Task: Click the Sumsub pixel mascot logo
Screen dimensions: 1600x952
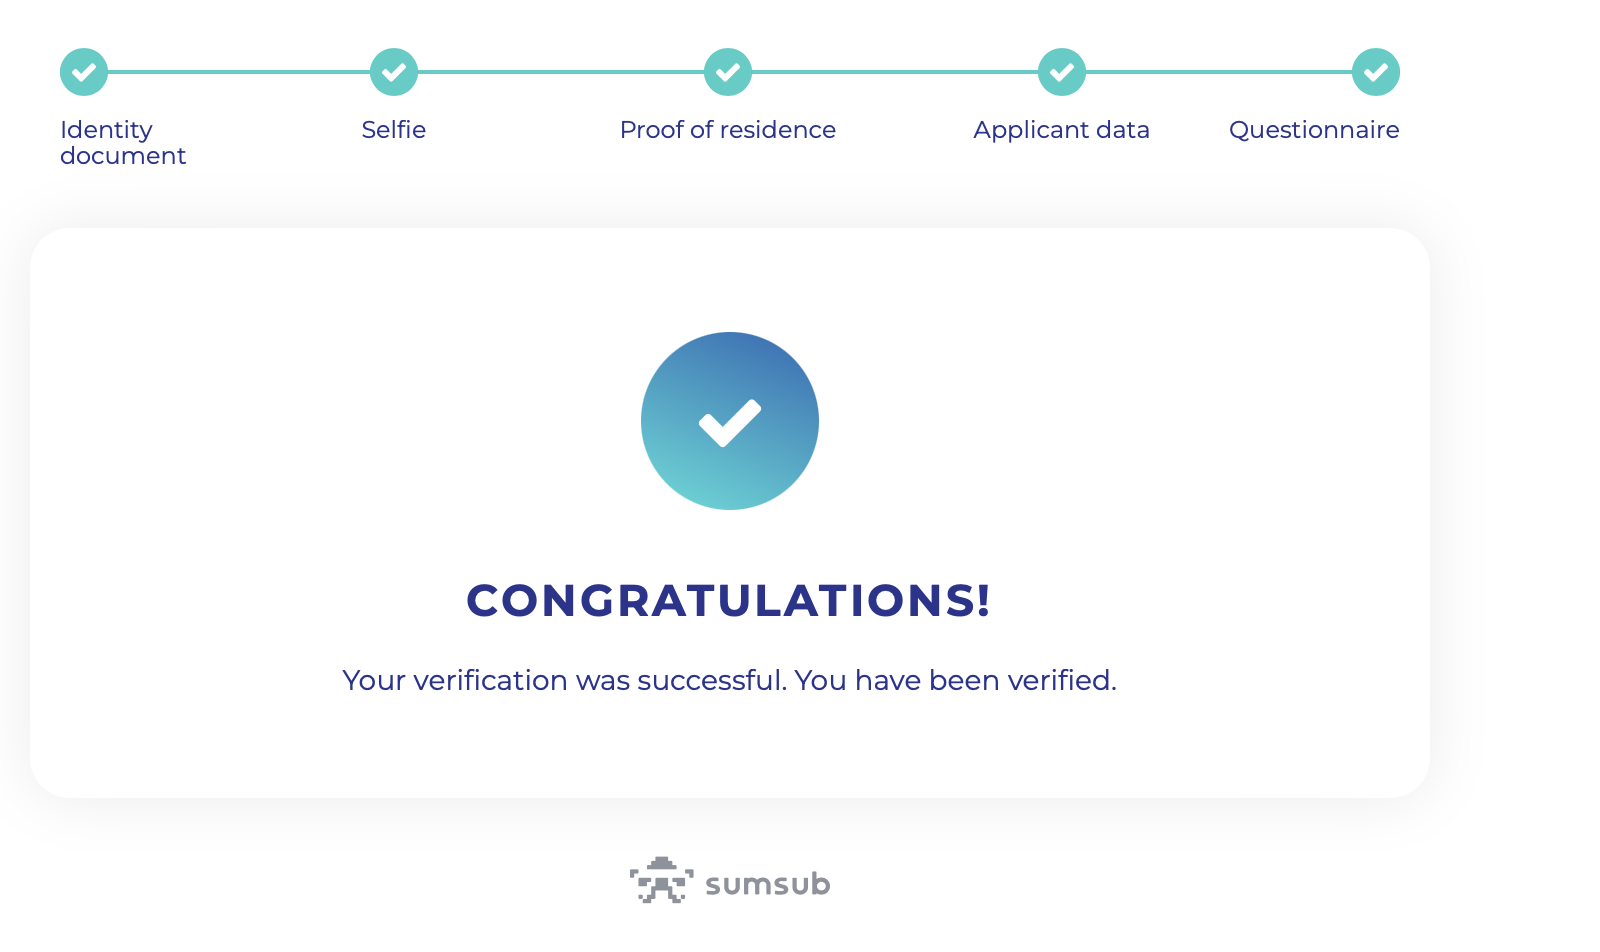Action: point(661,880)
